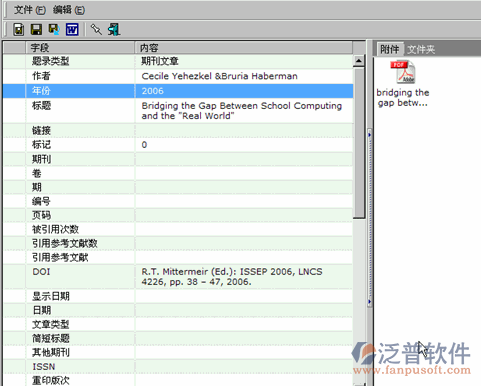Image resolution: width=481 pixels, height=386 pixels.
Task: Click the 作者 content cell with Cecile Yehezkel
Action: pyautogui.click(x=244, y=76)
